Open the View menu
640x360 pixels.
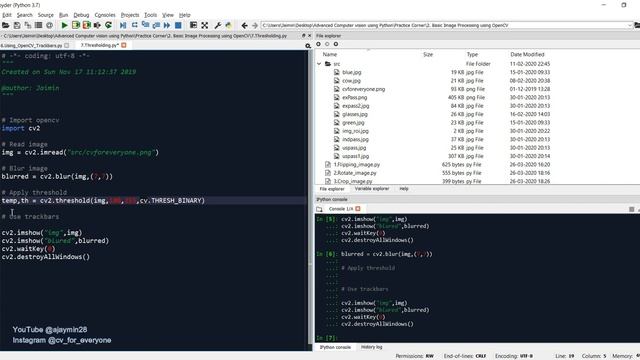(168, 15)
